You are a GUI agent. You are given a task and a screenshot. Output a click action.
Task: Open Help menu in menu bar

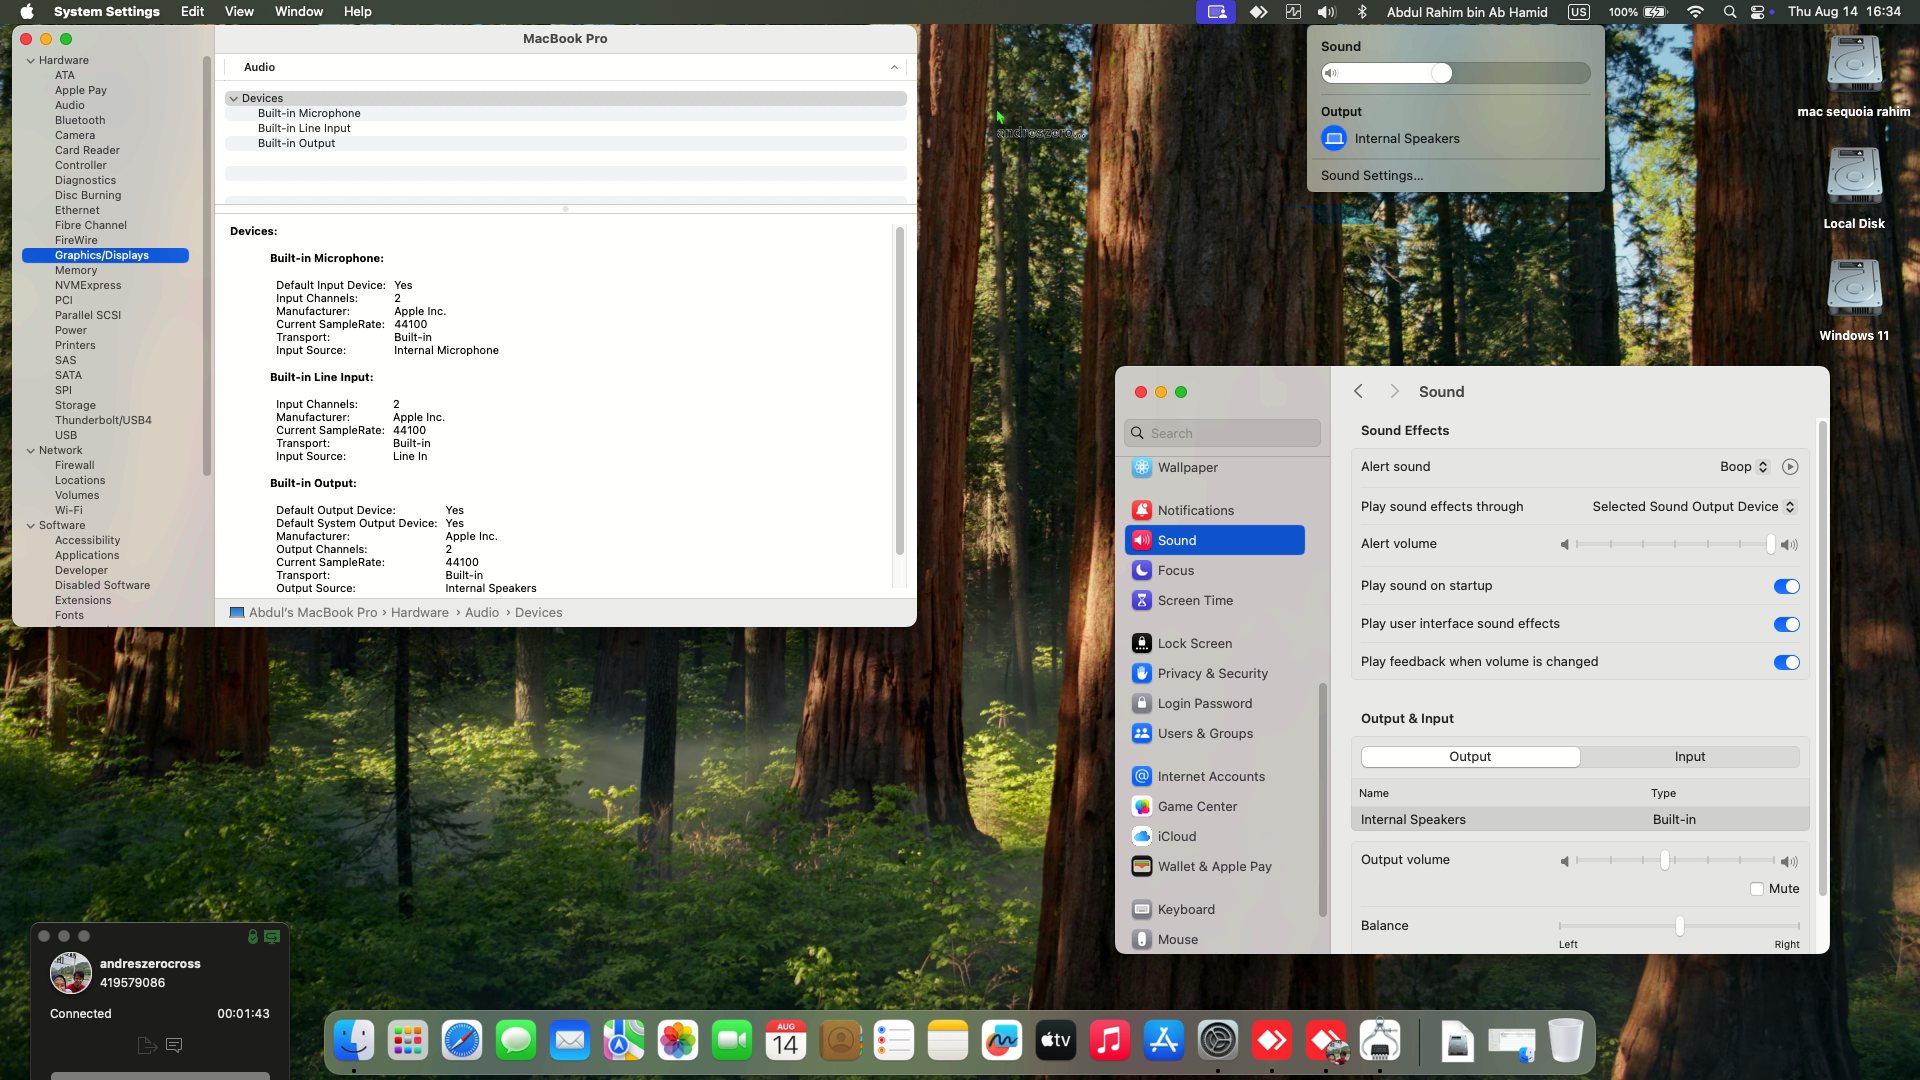[357, 12]
